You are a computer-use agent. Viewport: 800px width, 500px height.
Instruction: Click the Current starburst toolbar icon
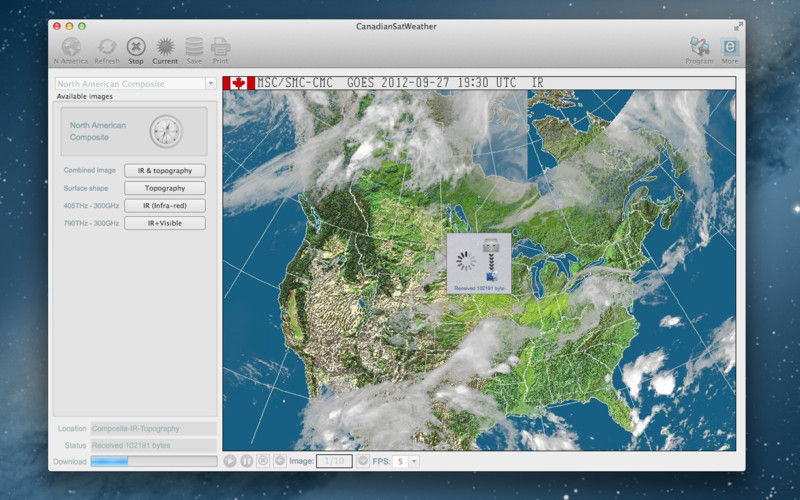(x=165, y=47)
